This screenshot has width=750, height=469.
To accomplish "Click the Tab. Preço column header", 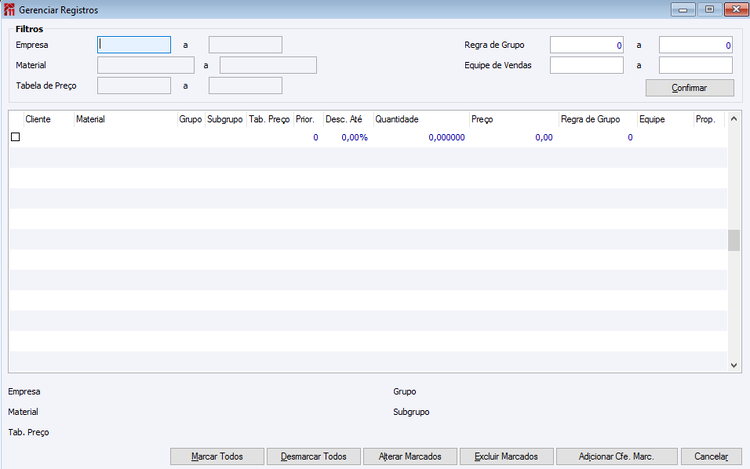I will click(x=270, y=120).
